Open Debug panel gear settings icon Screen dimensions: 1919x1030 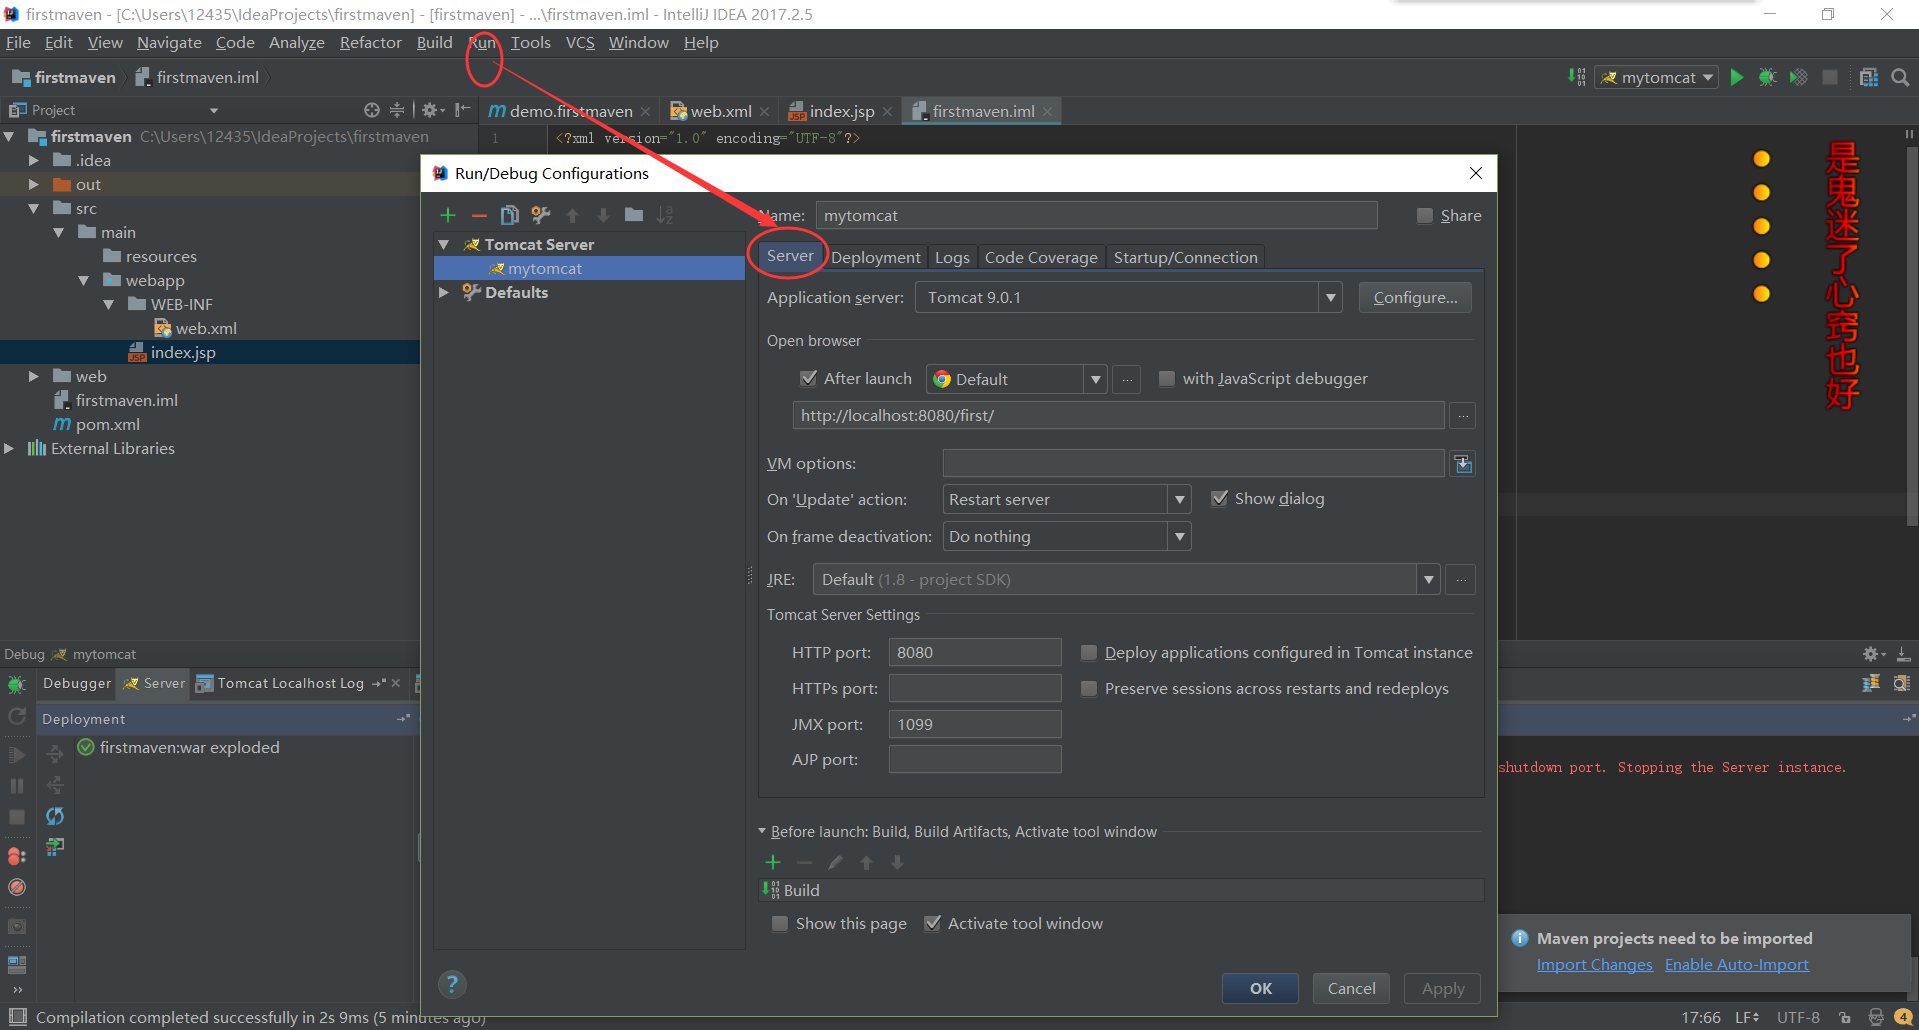click(x=1873, y=654)
